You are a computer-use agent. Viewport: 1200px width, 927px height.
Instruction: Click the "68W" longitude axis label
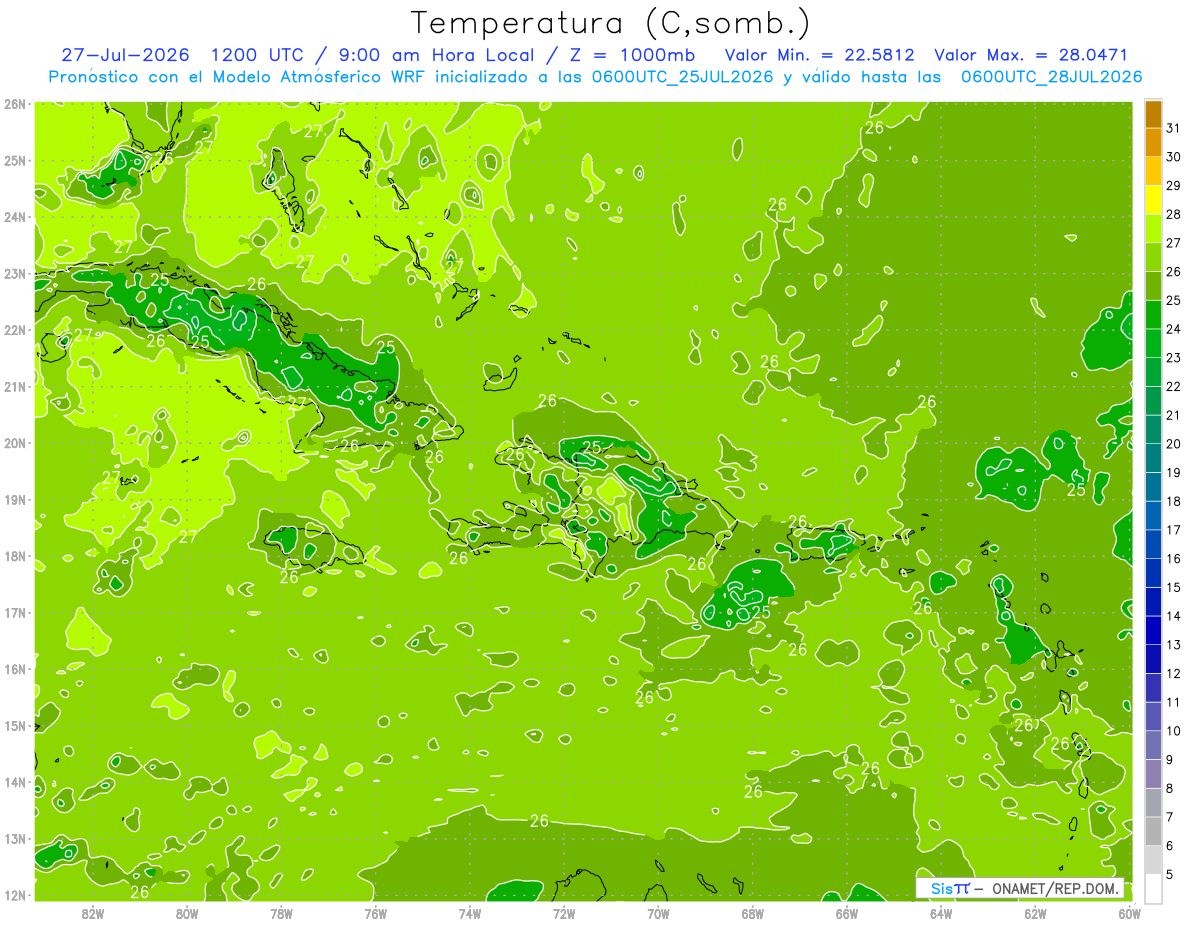(753, 913)
